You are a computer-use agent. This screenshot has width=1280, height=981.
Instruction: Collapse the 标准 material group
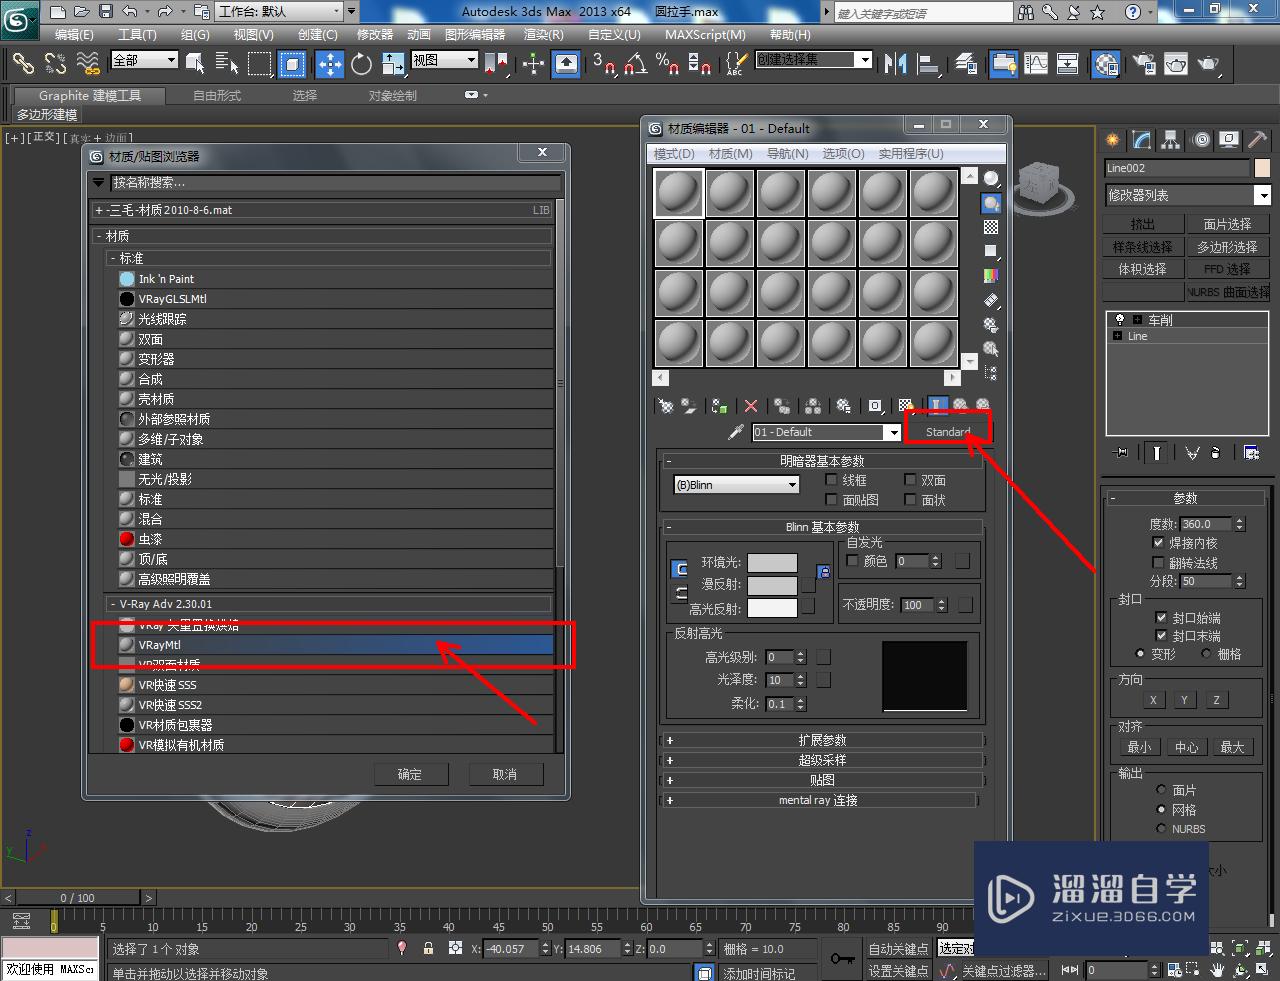[113, 258]
